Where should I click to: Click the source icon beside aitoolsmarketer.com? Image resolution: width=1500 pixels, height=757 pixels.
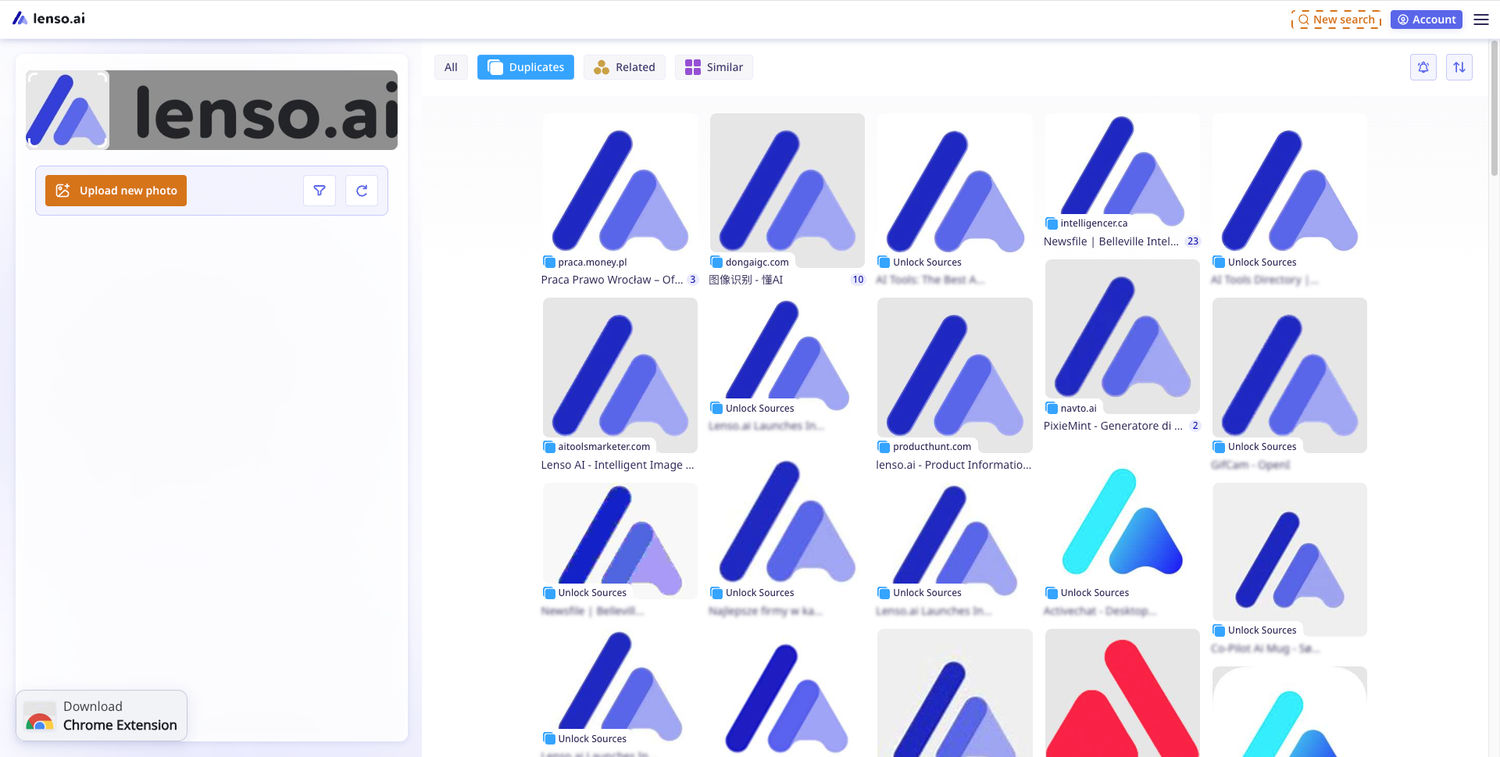pyautogui.click(x=549, y=446)
